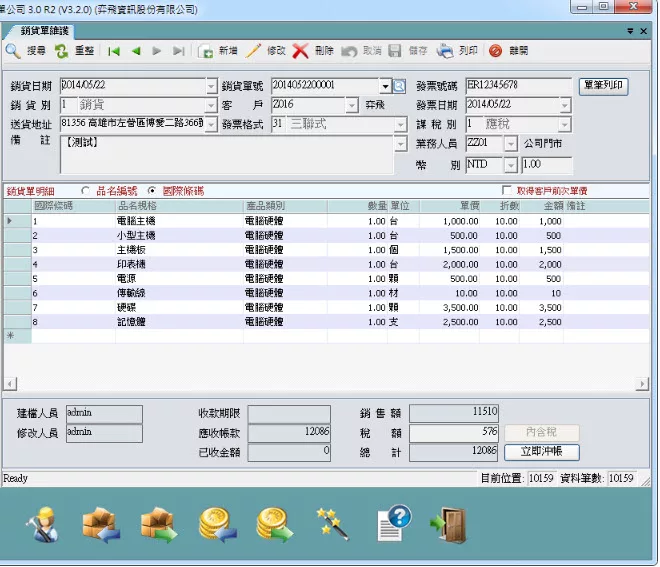Open the 銷貨日期 date dropdown
The image size is (660, 567).
tap(211, 86)
